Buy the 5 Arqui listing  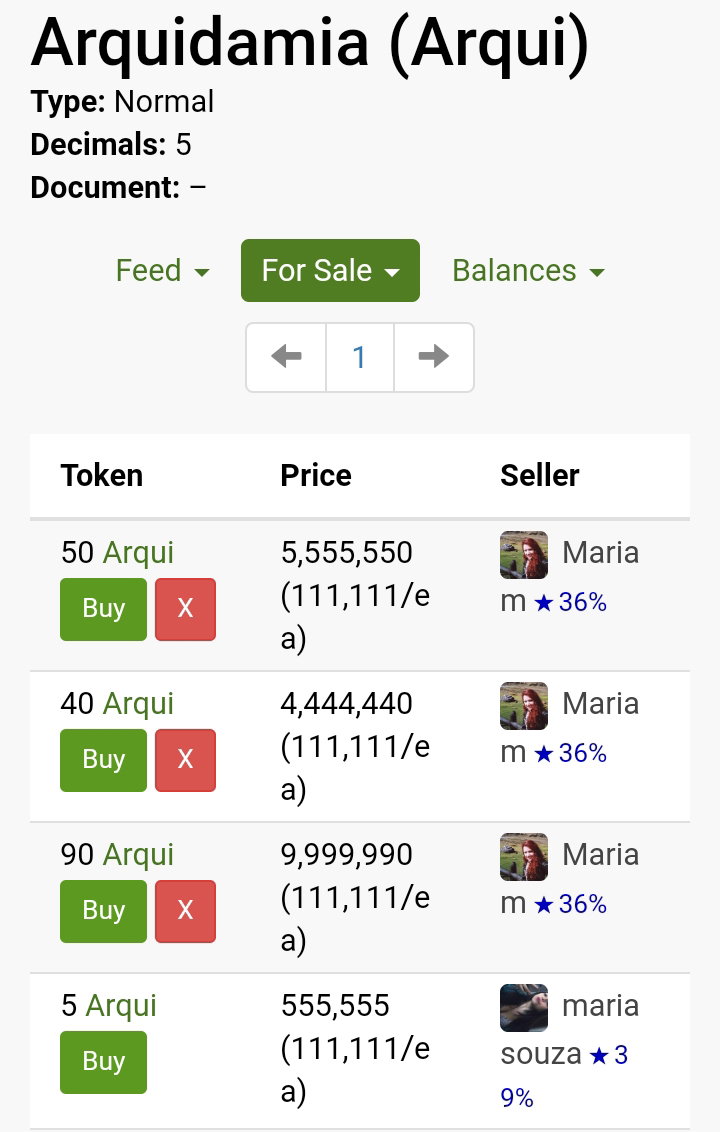[x=103, y=1061]
